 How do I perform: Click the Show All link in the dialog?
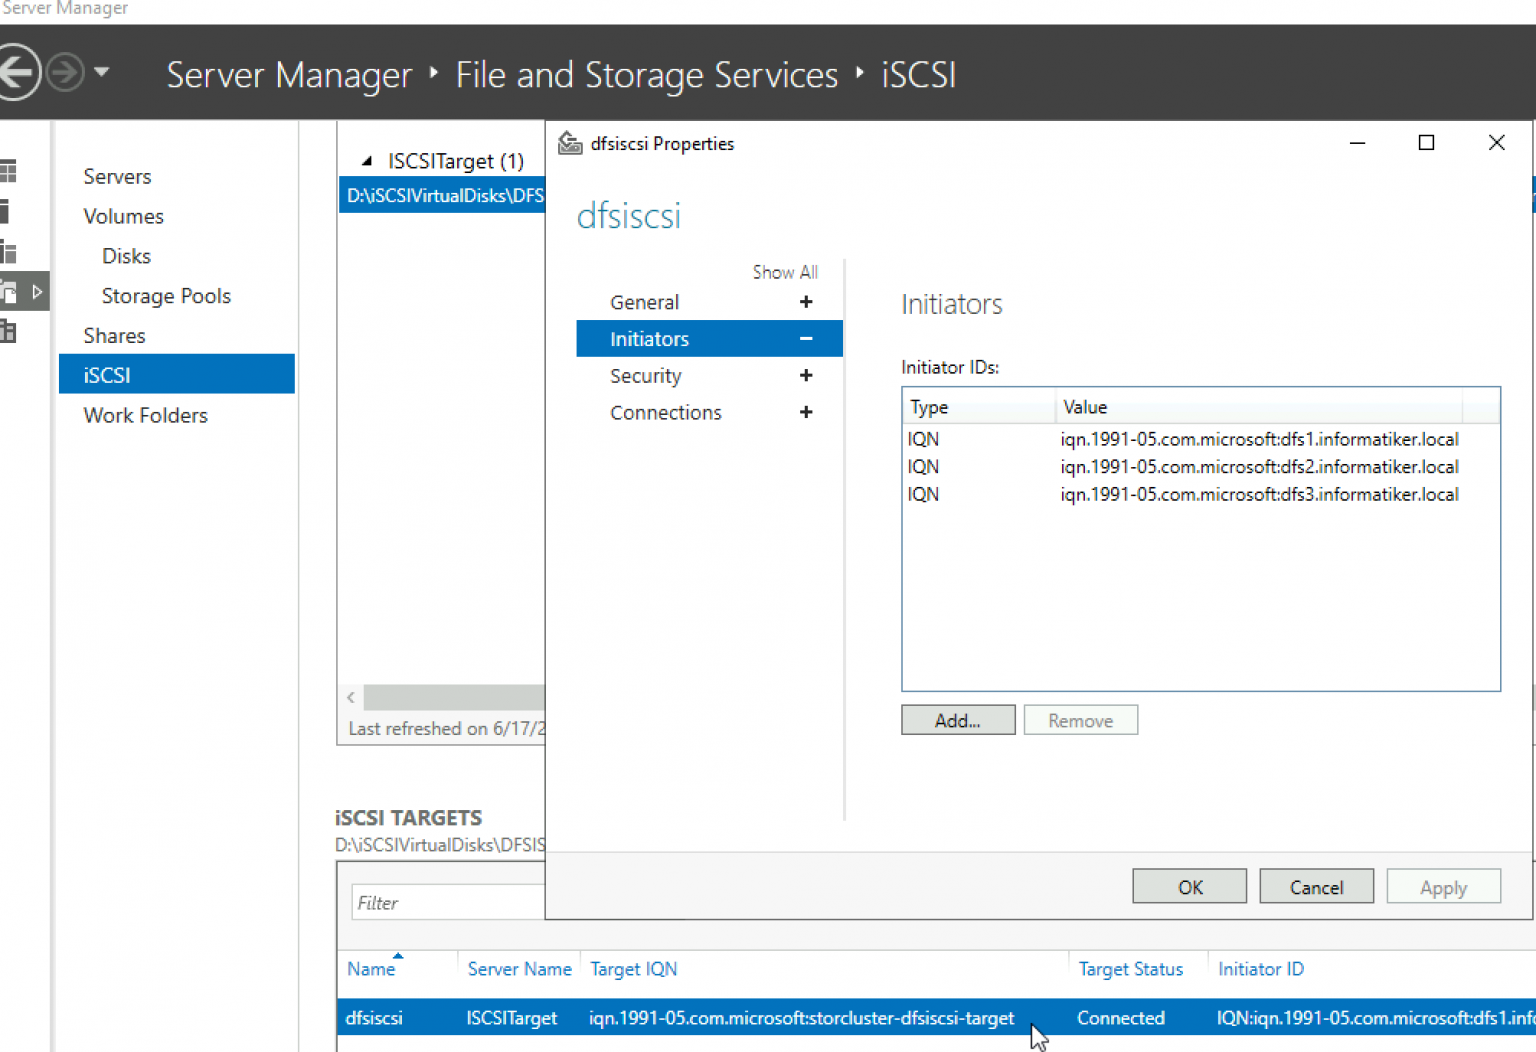[785, 271]
